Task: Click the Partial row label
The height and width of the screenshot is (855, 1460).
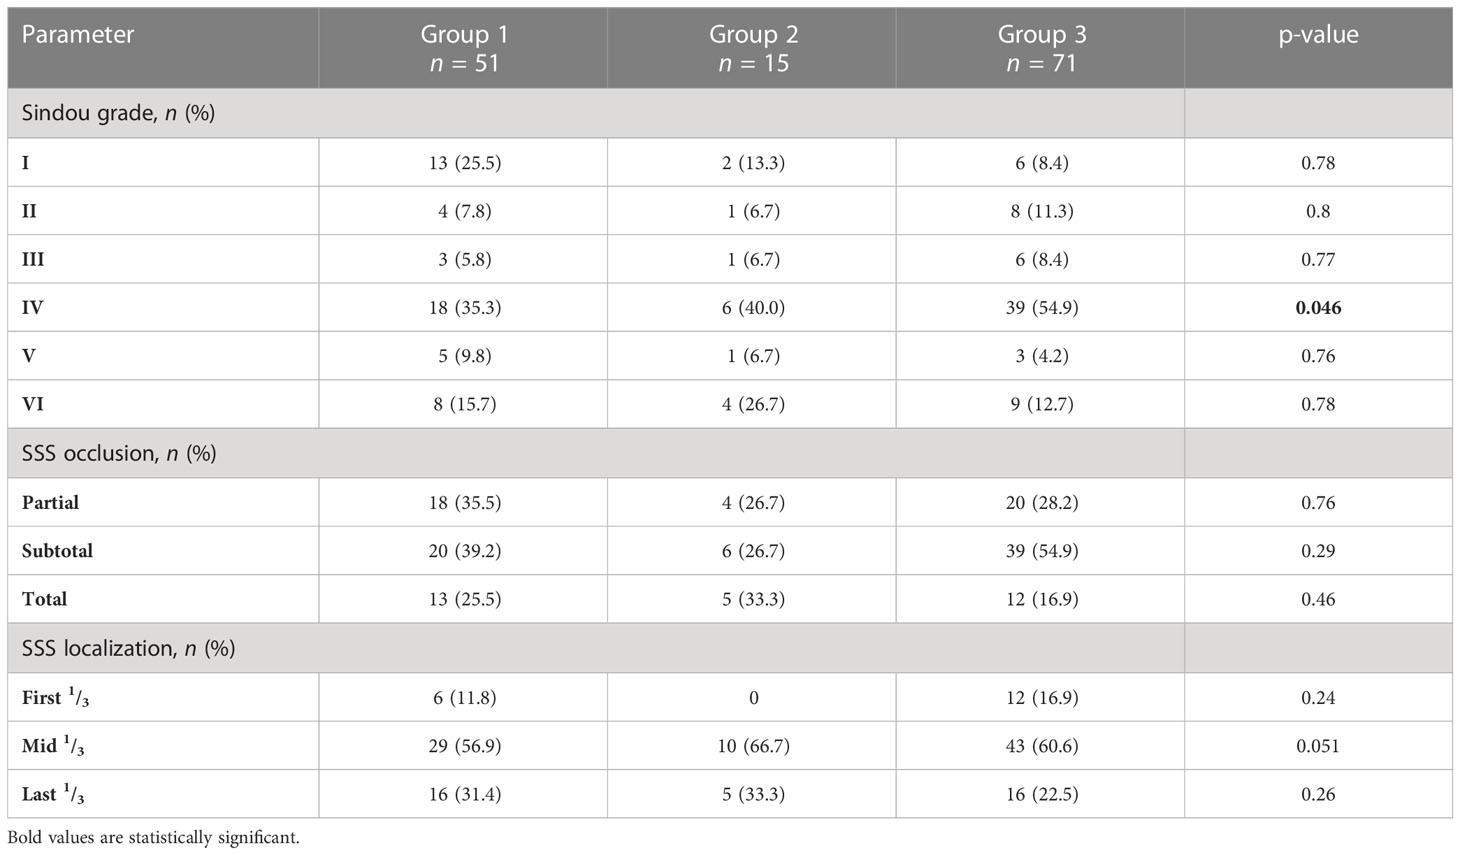Action: coord(50,503)
